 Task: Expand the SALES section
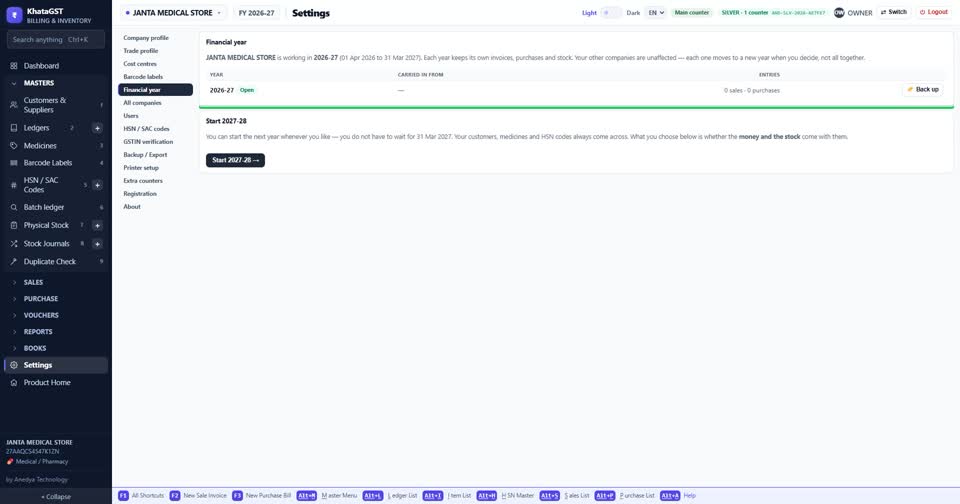56,282
